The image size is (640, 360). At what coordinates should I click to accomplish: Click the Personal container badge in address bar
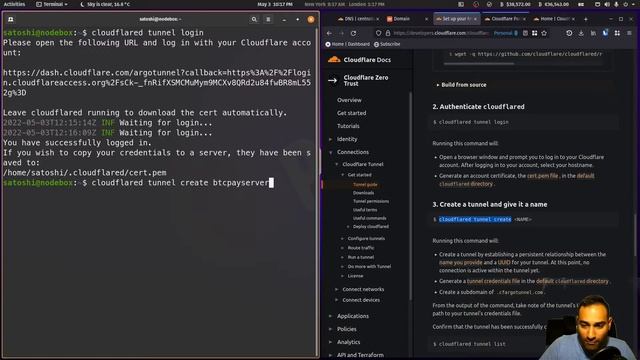pyautogui.click(x=506, y=33)
